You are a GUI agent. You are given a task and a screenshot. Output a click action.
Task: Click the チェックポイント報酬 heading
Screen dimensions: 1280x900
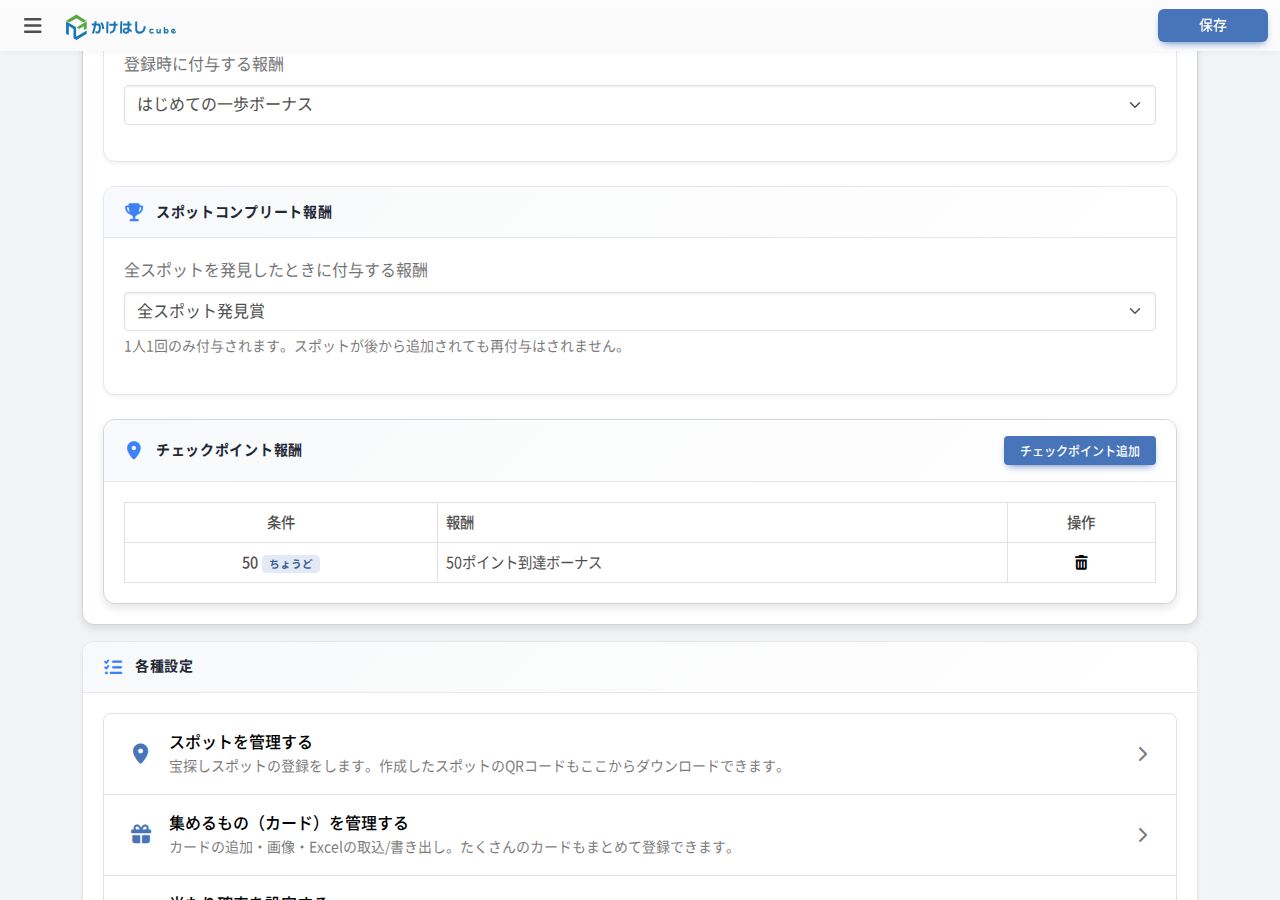click(x=229, y=450)
